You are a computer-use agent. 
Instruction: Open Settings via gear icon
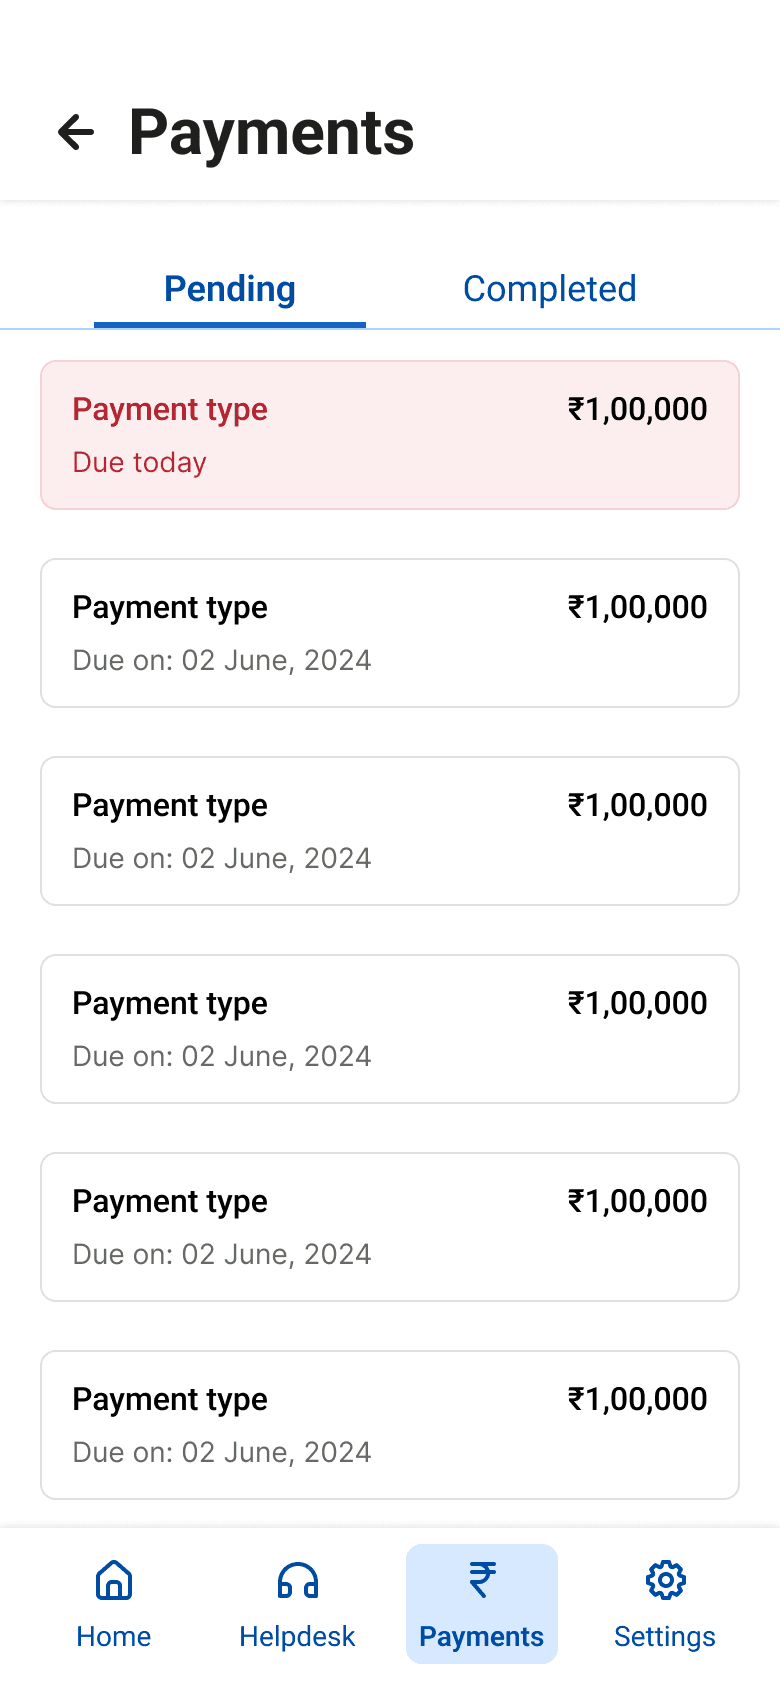(666, 1580)
